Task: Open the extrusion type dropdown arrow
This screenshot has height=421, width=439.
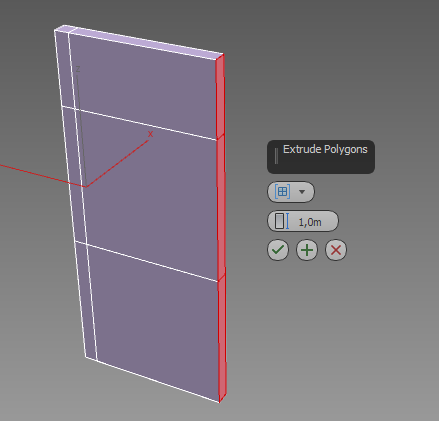Action: click(302, 192)
